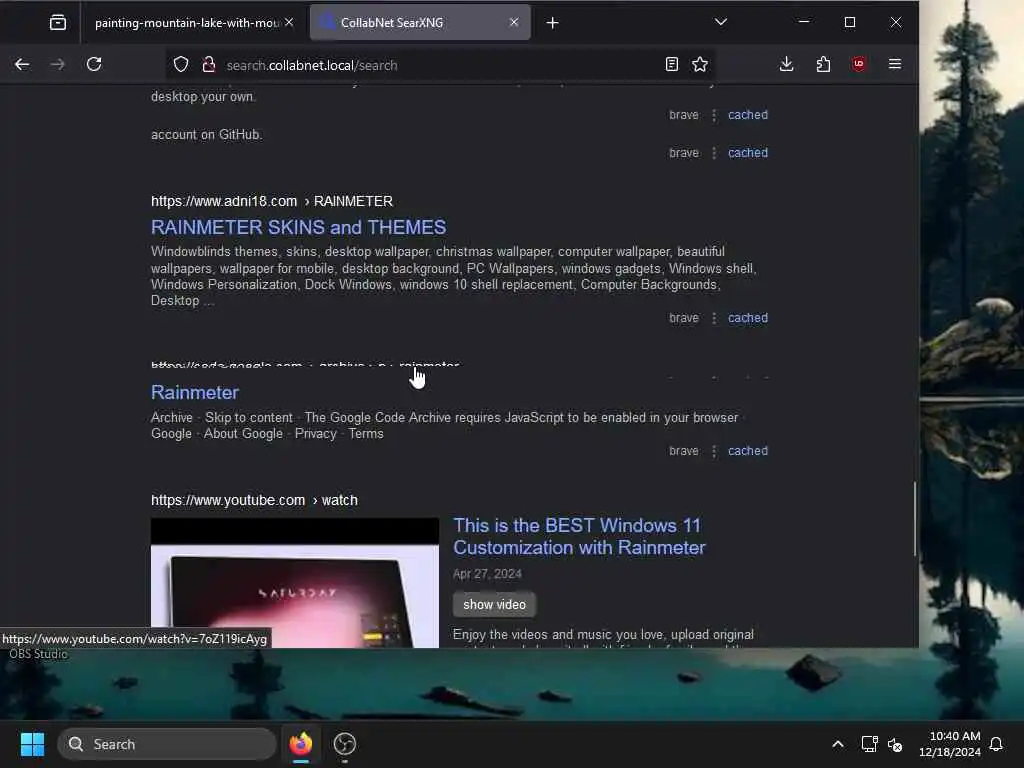
Task: Reload the page with the refresh icon
Action: coord(94,64)
